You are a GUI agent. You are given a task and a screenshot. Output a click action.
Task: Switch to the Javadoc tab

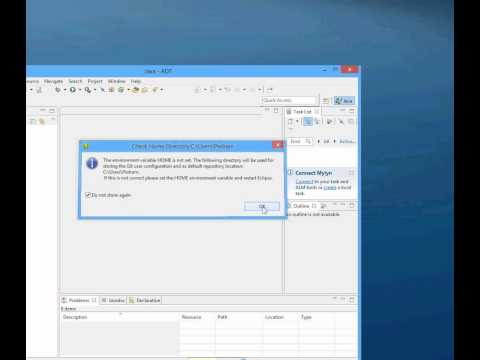pyautogui.click(x=113, y=300)
